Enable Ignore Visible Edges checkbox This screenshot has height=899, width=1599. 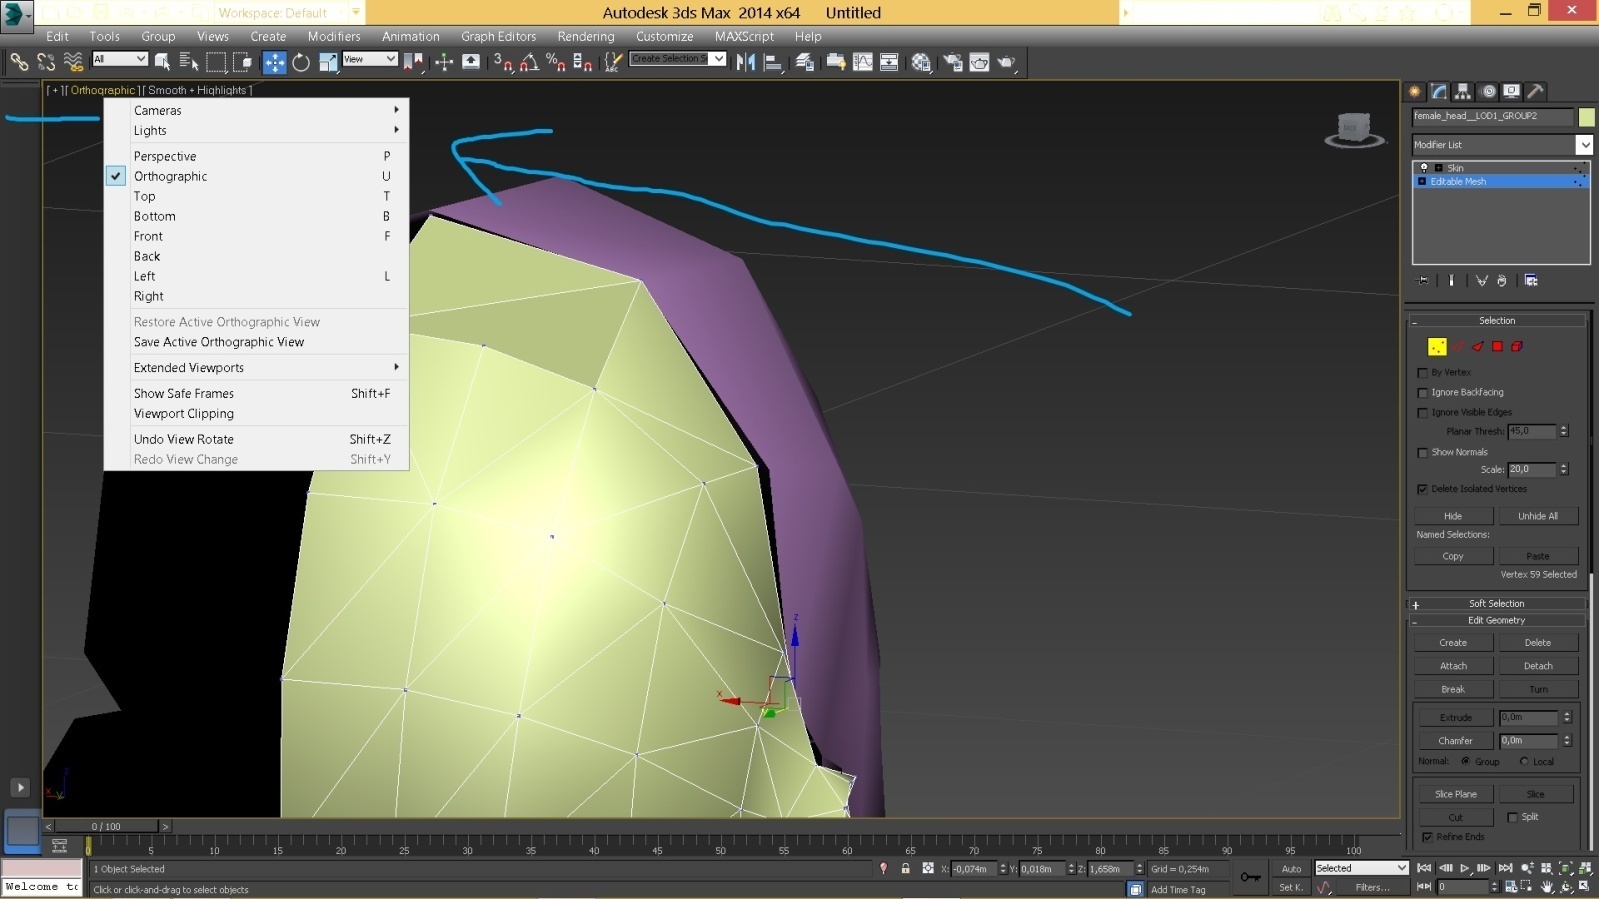click(1422, 413)
